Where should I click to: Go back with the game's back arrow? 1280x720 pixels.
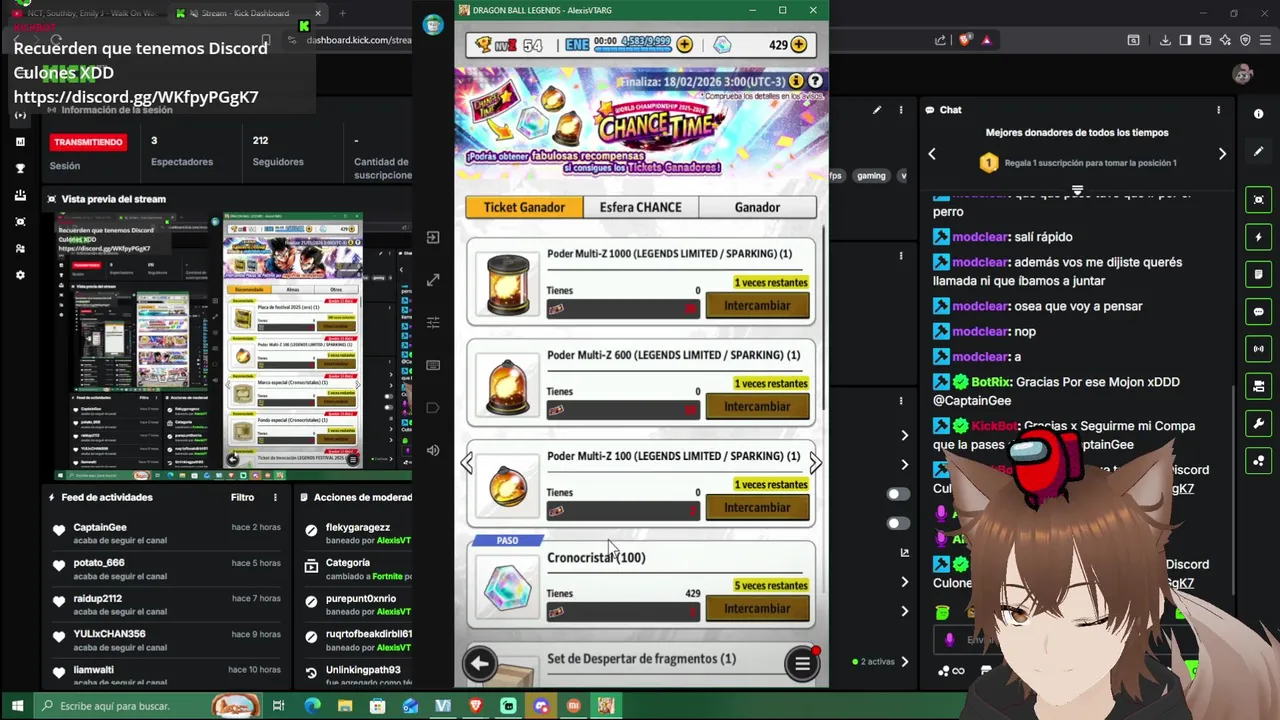pyautogui.click(x=480, y=663)
